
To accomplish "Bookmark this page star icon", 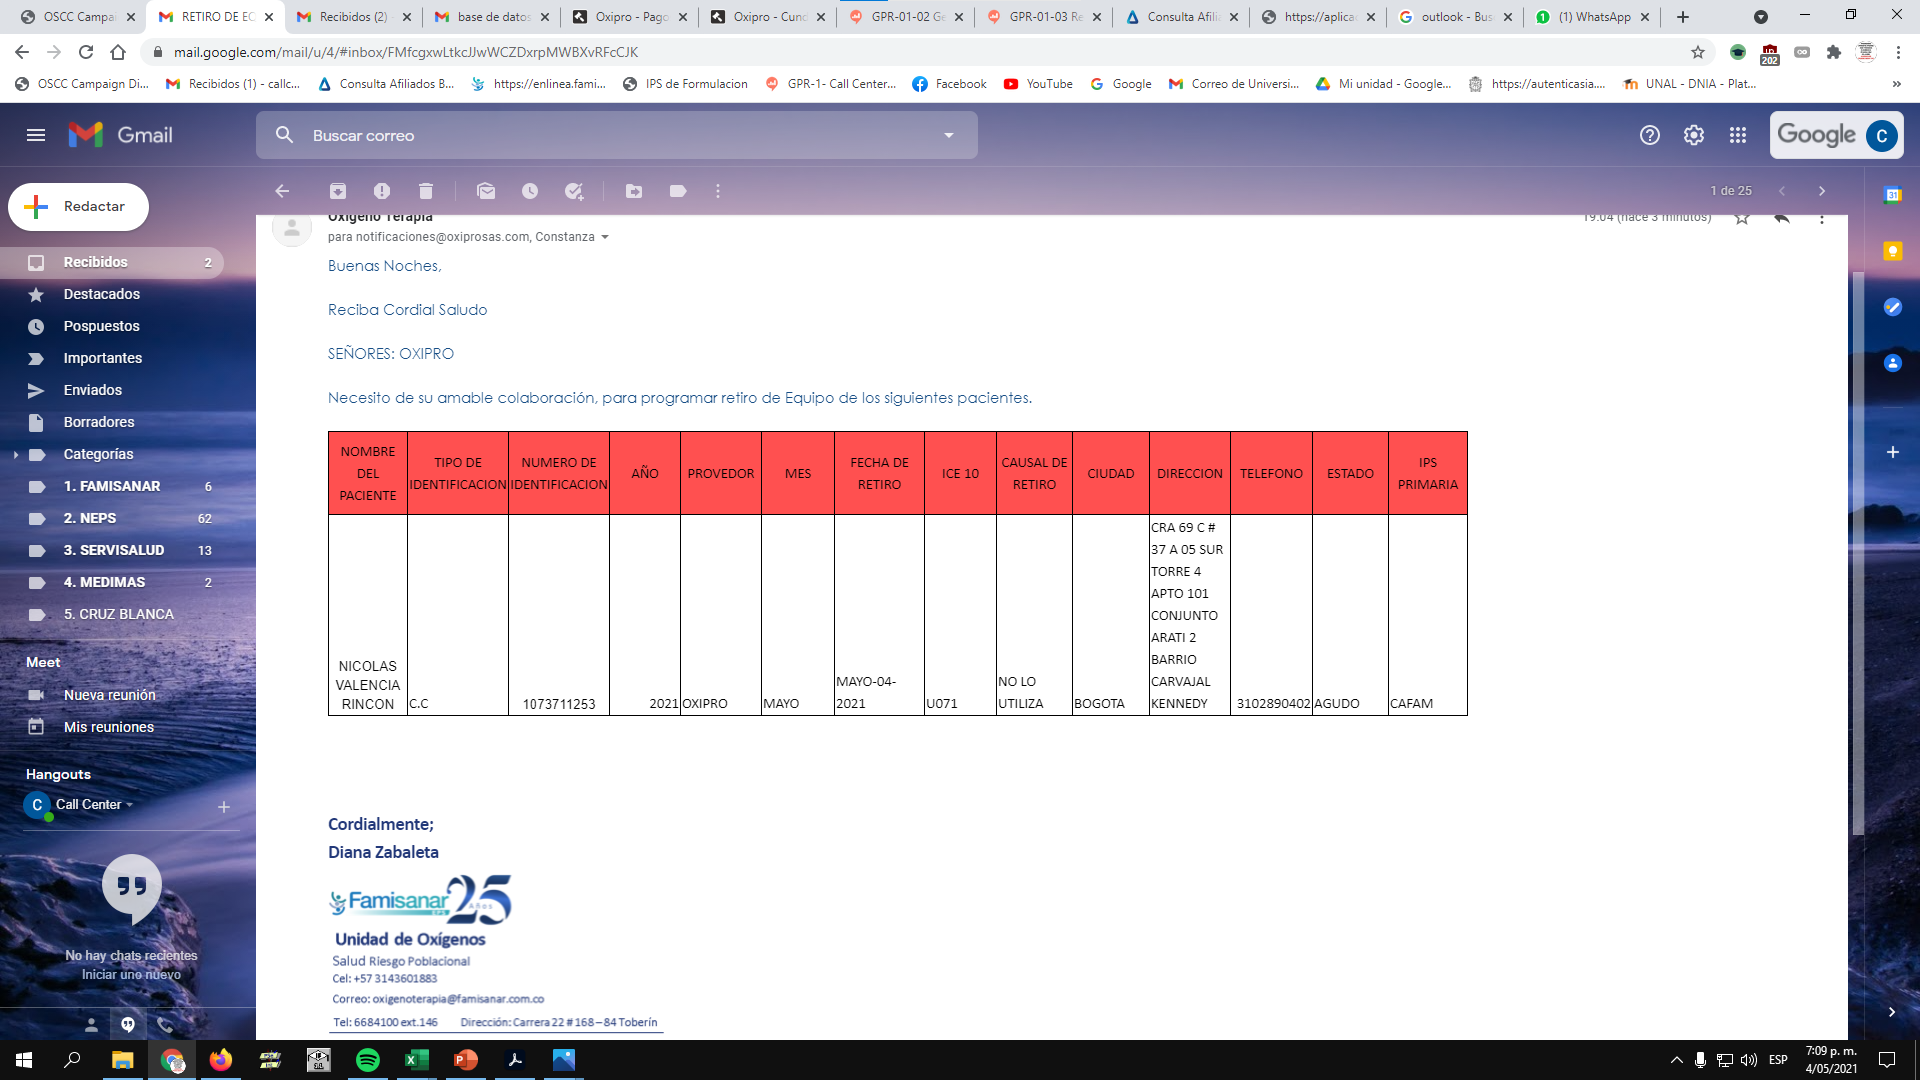I will (1698, 52).
